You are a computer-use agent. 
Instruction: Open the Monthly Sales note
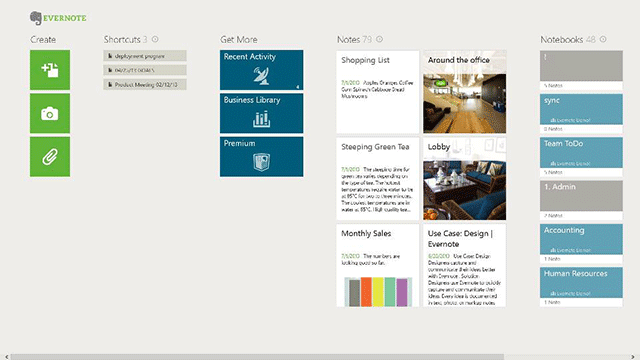(378, 265)
